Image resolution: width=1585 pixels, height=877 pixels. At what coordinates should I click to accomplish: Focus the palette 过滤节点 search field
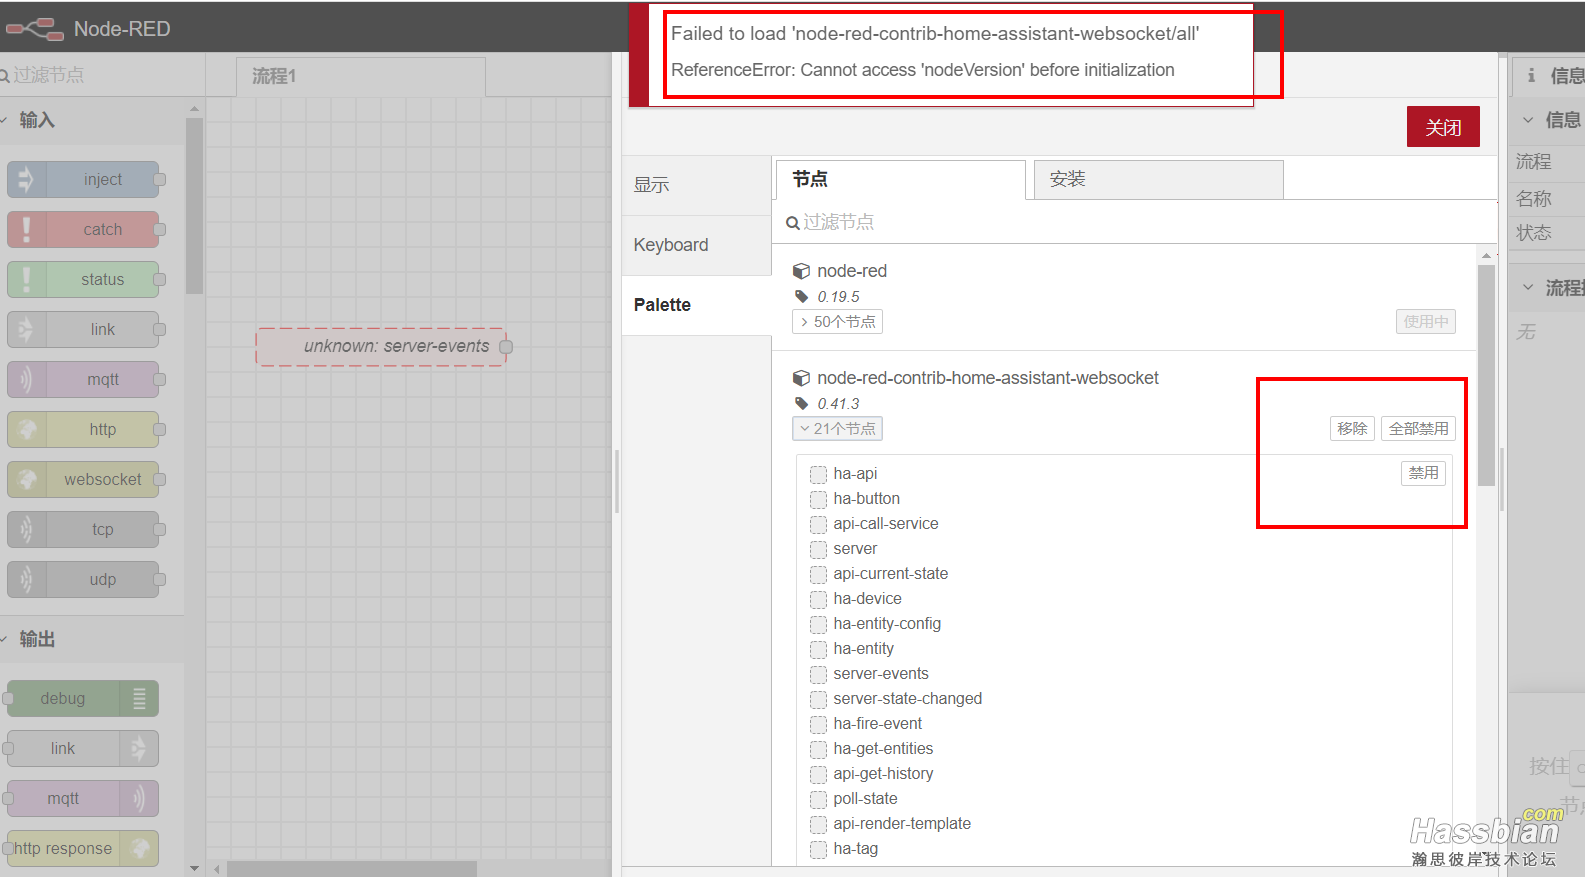pyautogui.click(x=102, y=75)
